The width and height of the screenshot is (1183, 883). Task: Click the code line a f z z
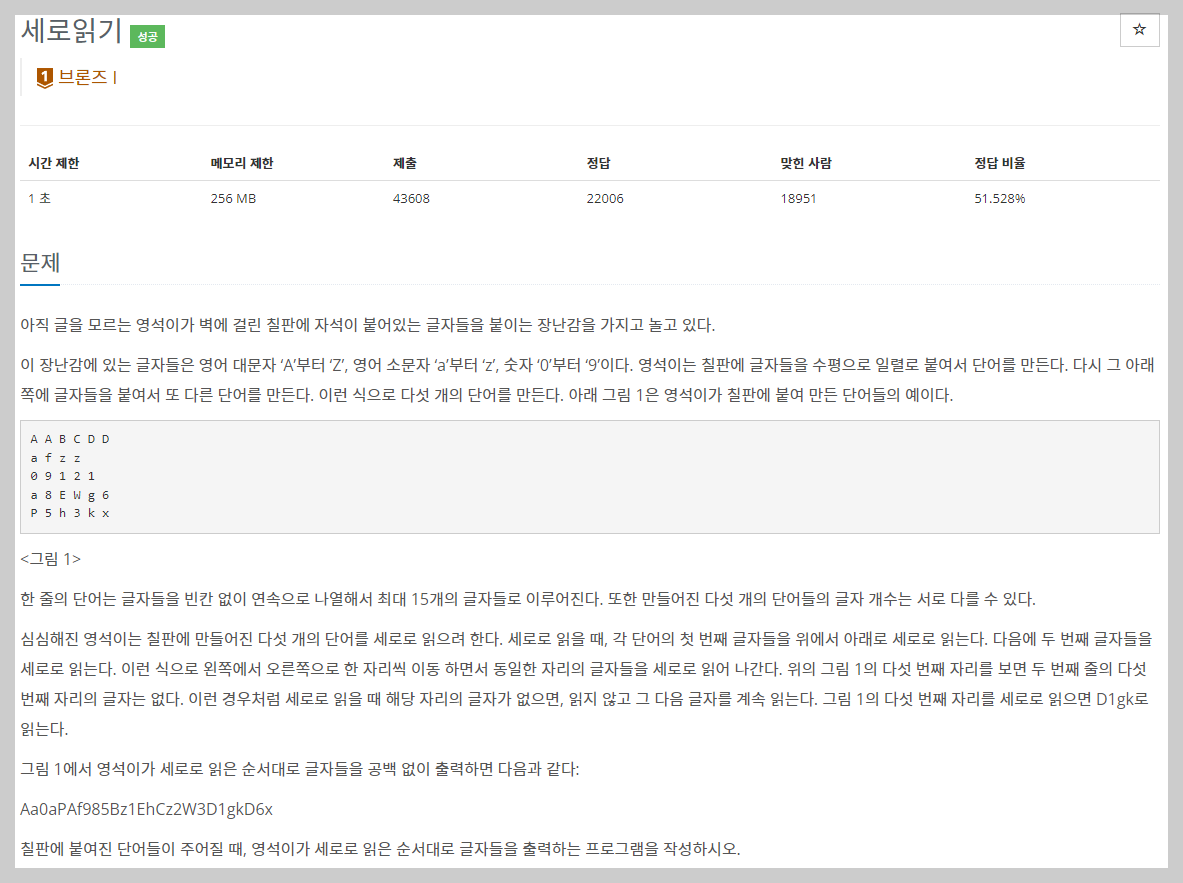pyautogui.click(x=56, y=458)
